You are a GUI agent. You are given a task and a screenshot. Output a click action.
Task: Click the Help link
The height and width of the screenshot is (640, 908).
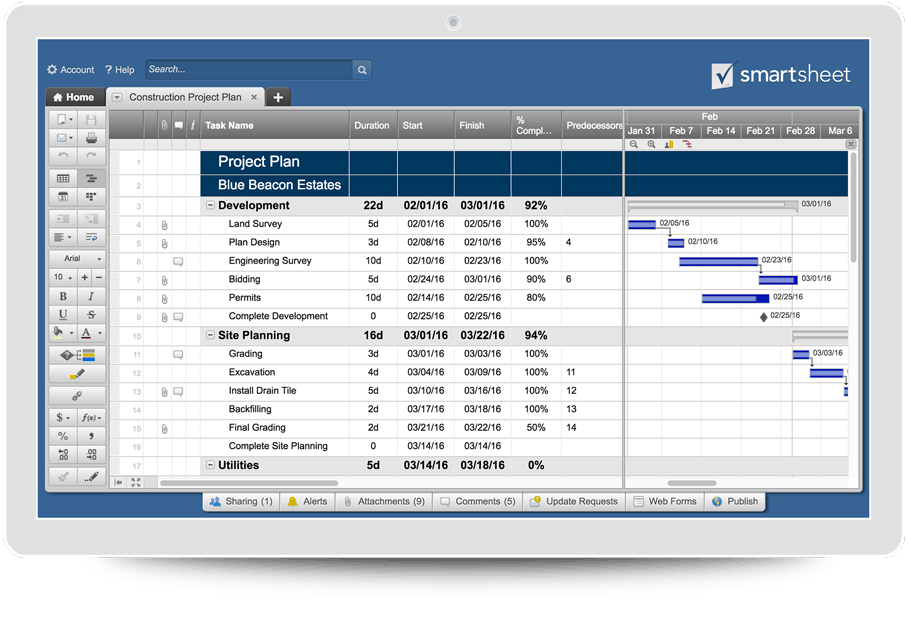tap(120, 70)
